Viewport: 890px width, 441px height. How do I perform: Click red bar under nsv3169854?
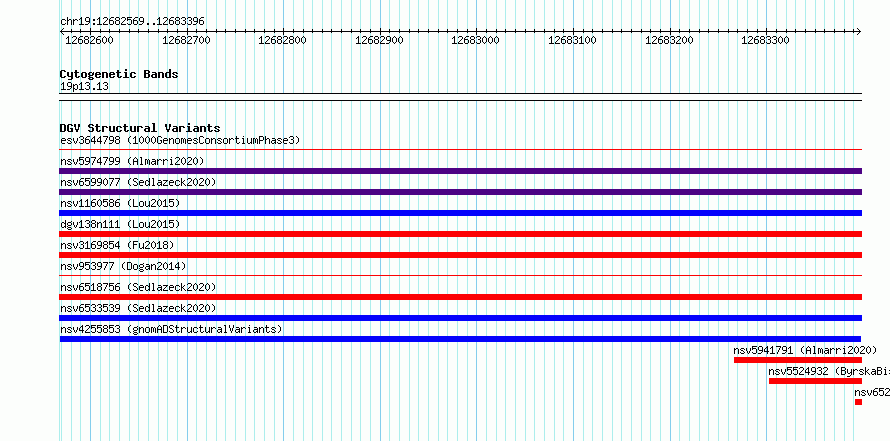pos(460,255)
